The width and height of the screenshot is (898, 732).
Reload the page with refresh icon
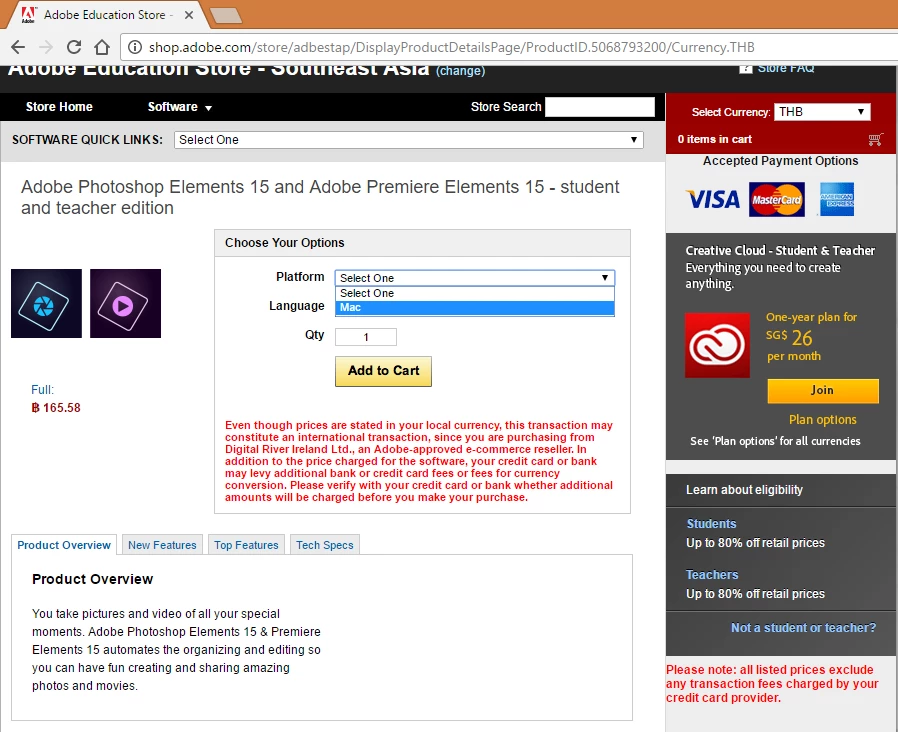pyautogui.click(x=73, y=47)
